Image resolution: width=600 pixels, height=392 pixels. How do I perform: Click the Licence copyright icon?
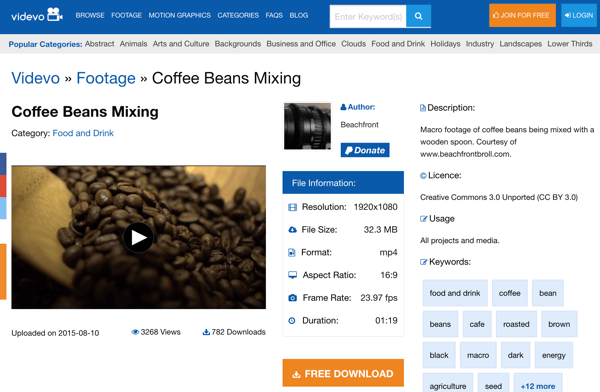click(423, 176)
